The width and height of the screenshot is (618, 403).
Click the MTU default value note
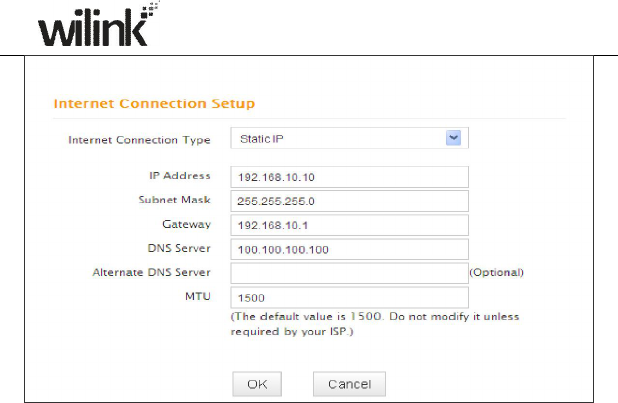[375, 323]
